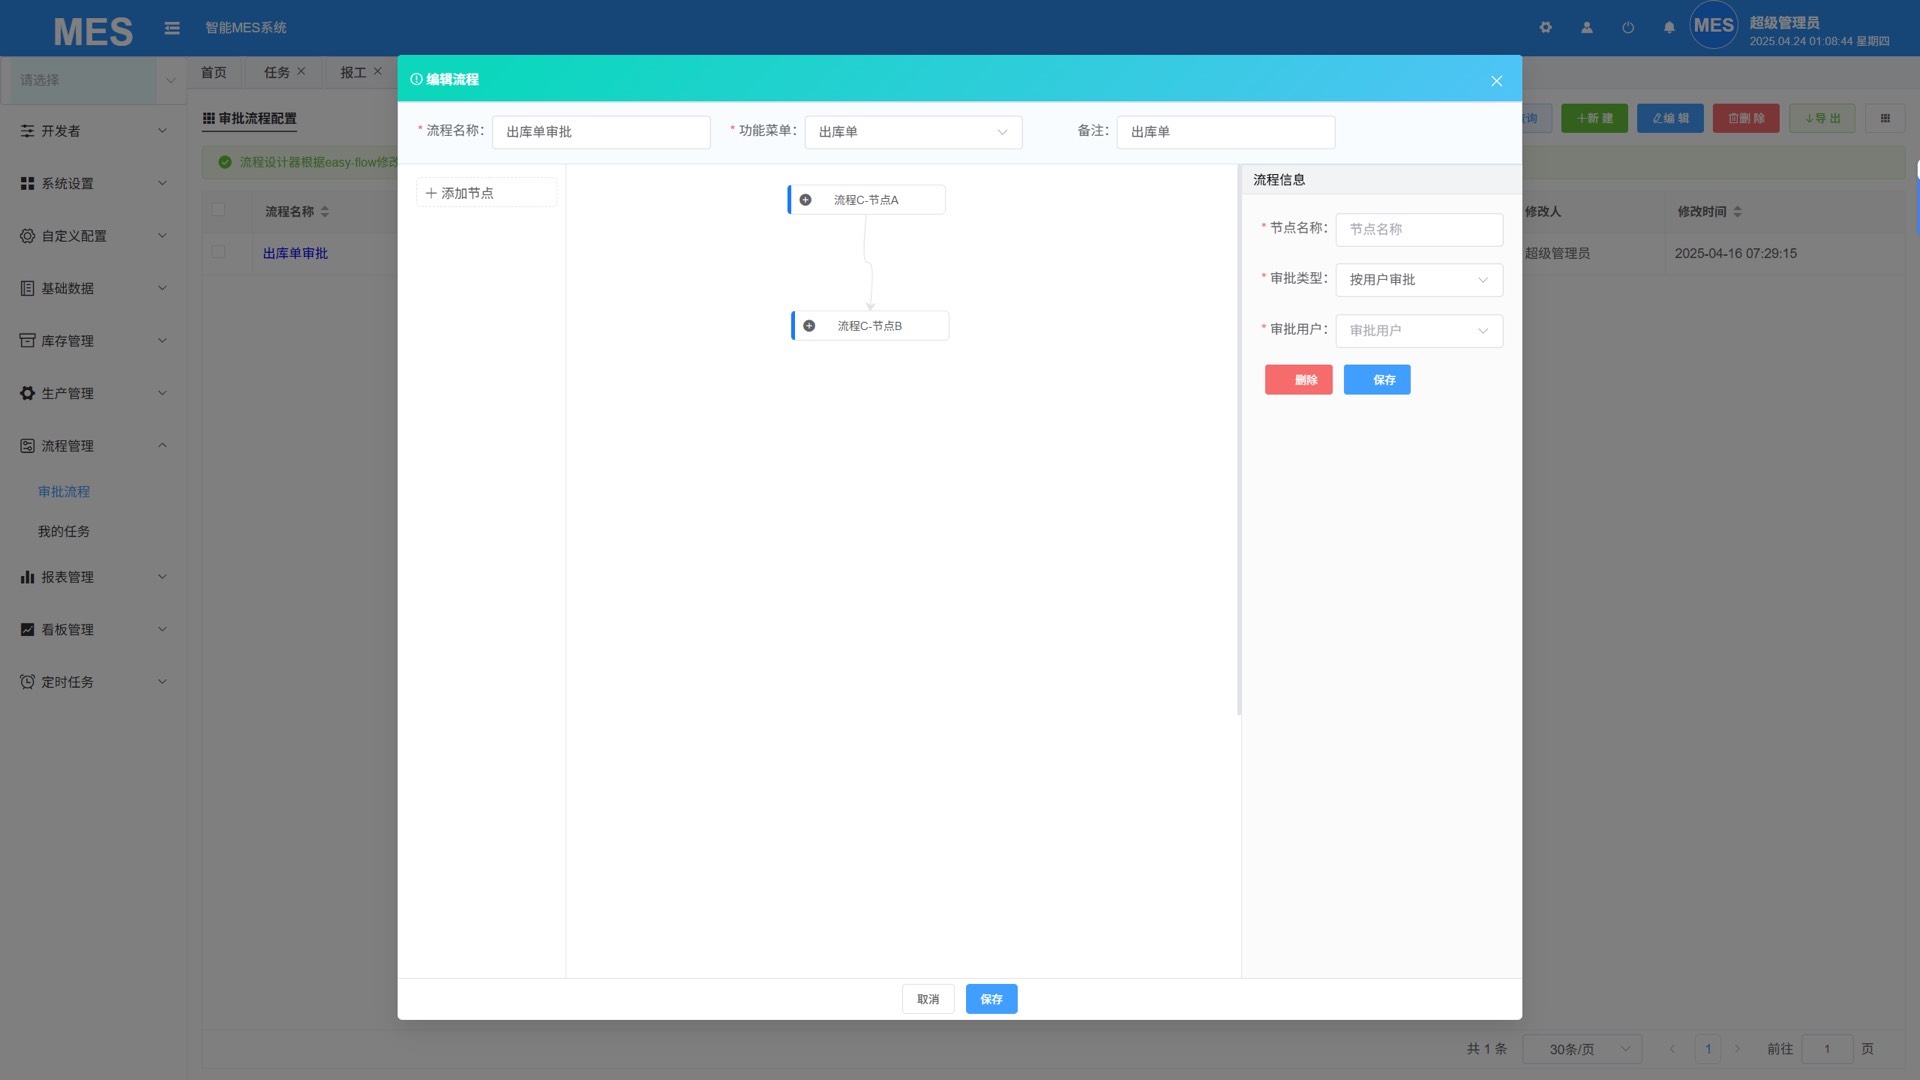This screenshot has height=1080, width=1920.
Task: Focus the 节点名称 input field
Action: click(1418, 229)
